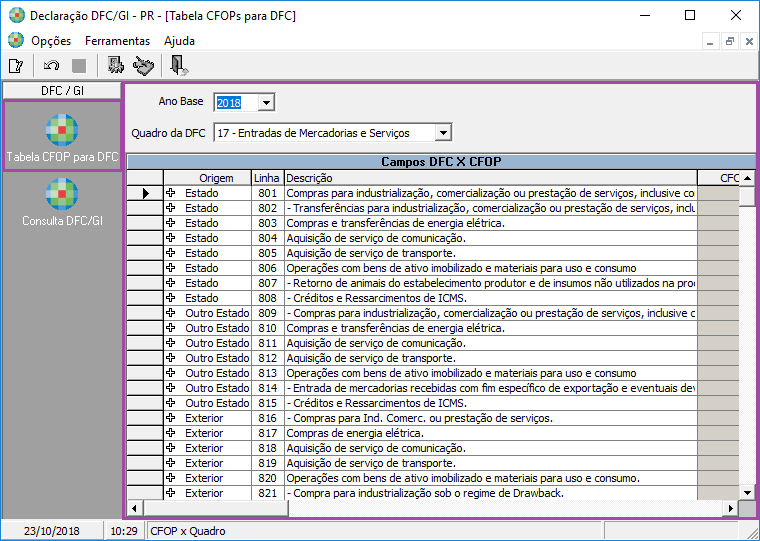This screenshot has height=541, width=760.
Task: Expand line 801 row plus sign
Action: pos(171,193)
